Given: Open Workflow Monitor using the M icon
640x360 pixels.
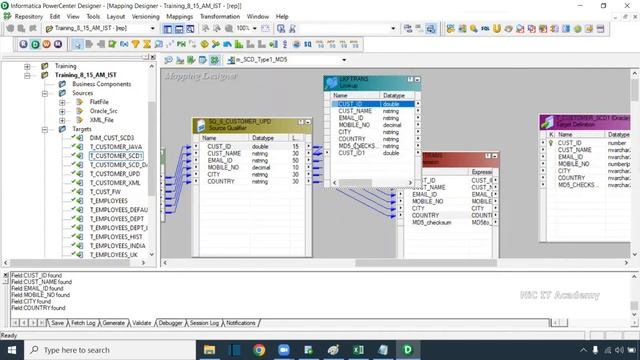Looking at the screenshot, I should [x=58, y=44].
